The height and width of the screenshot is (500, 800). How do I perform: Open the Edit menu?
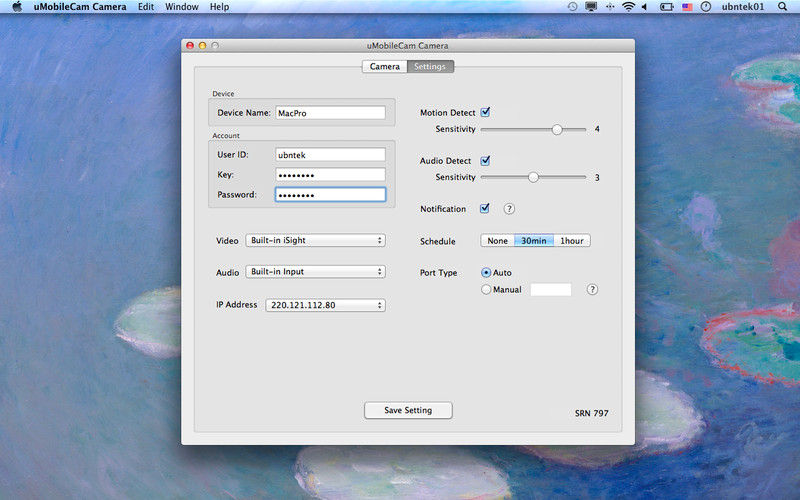(146, 7)
